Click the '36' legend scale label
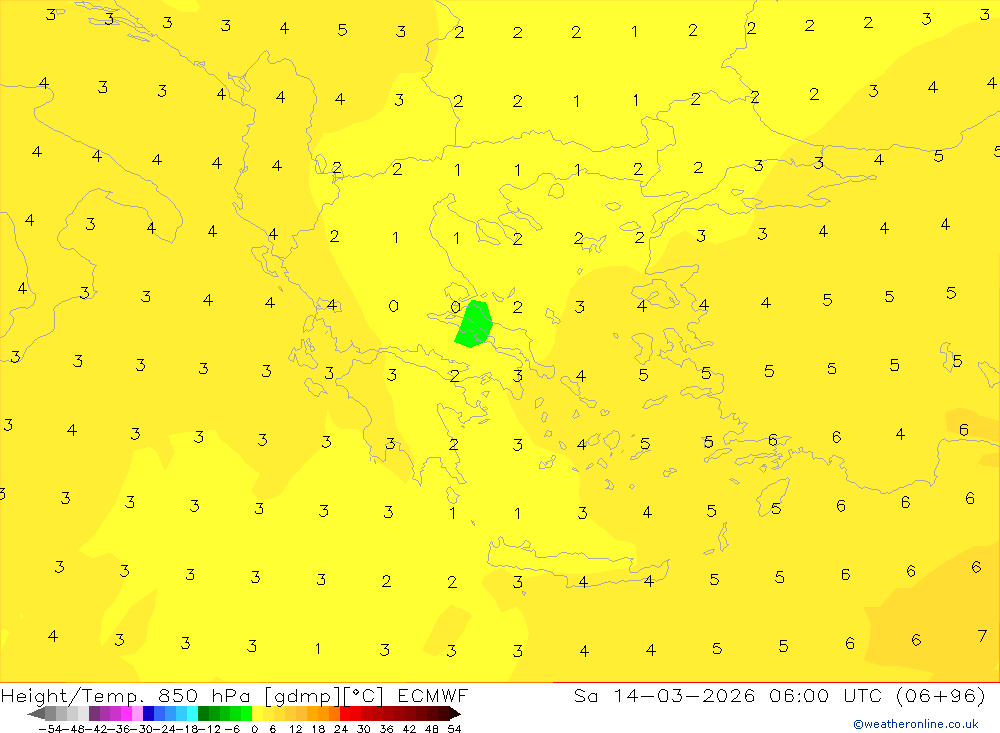This screenshot has width=1000, height=733. (x=386, y=729)
